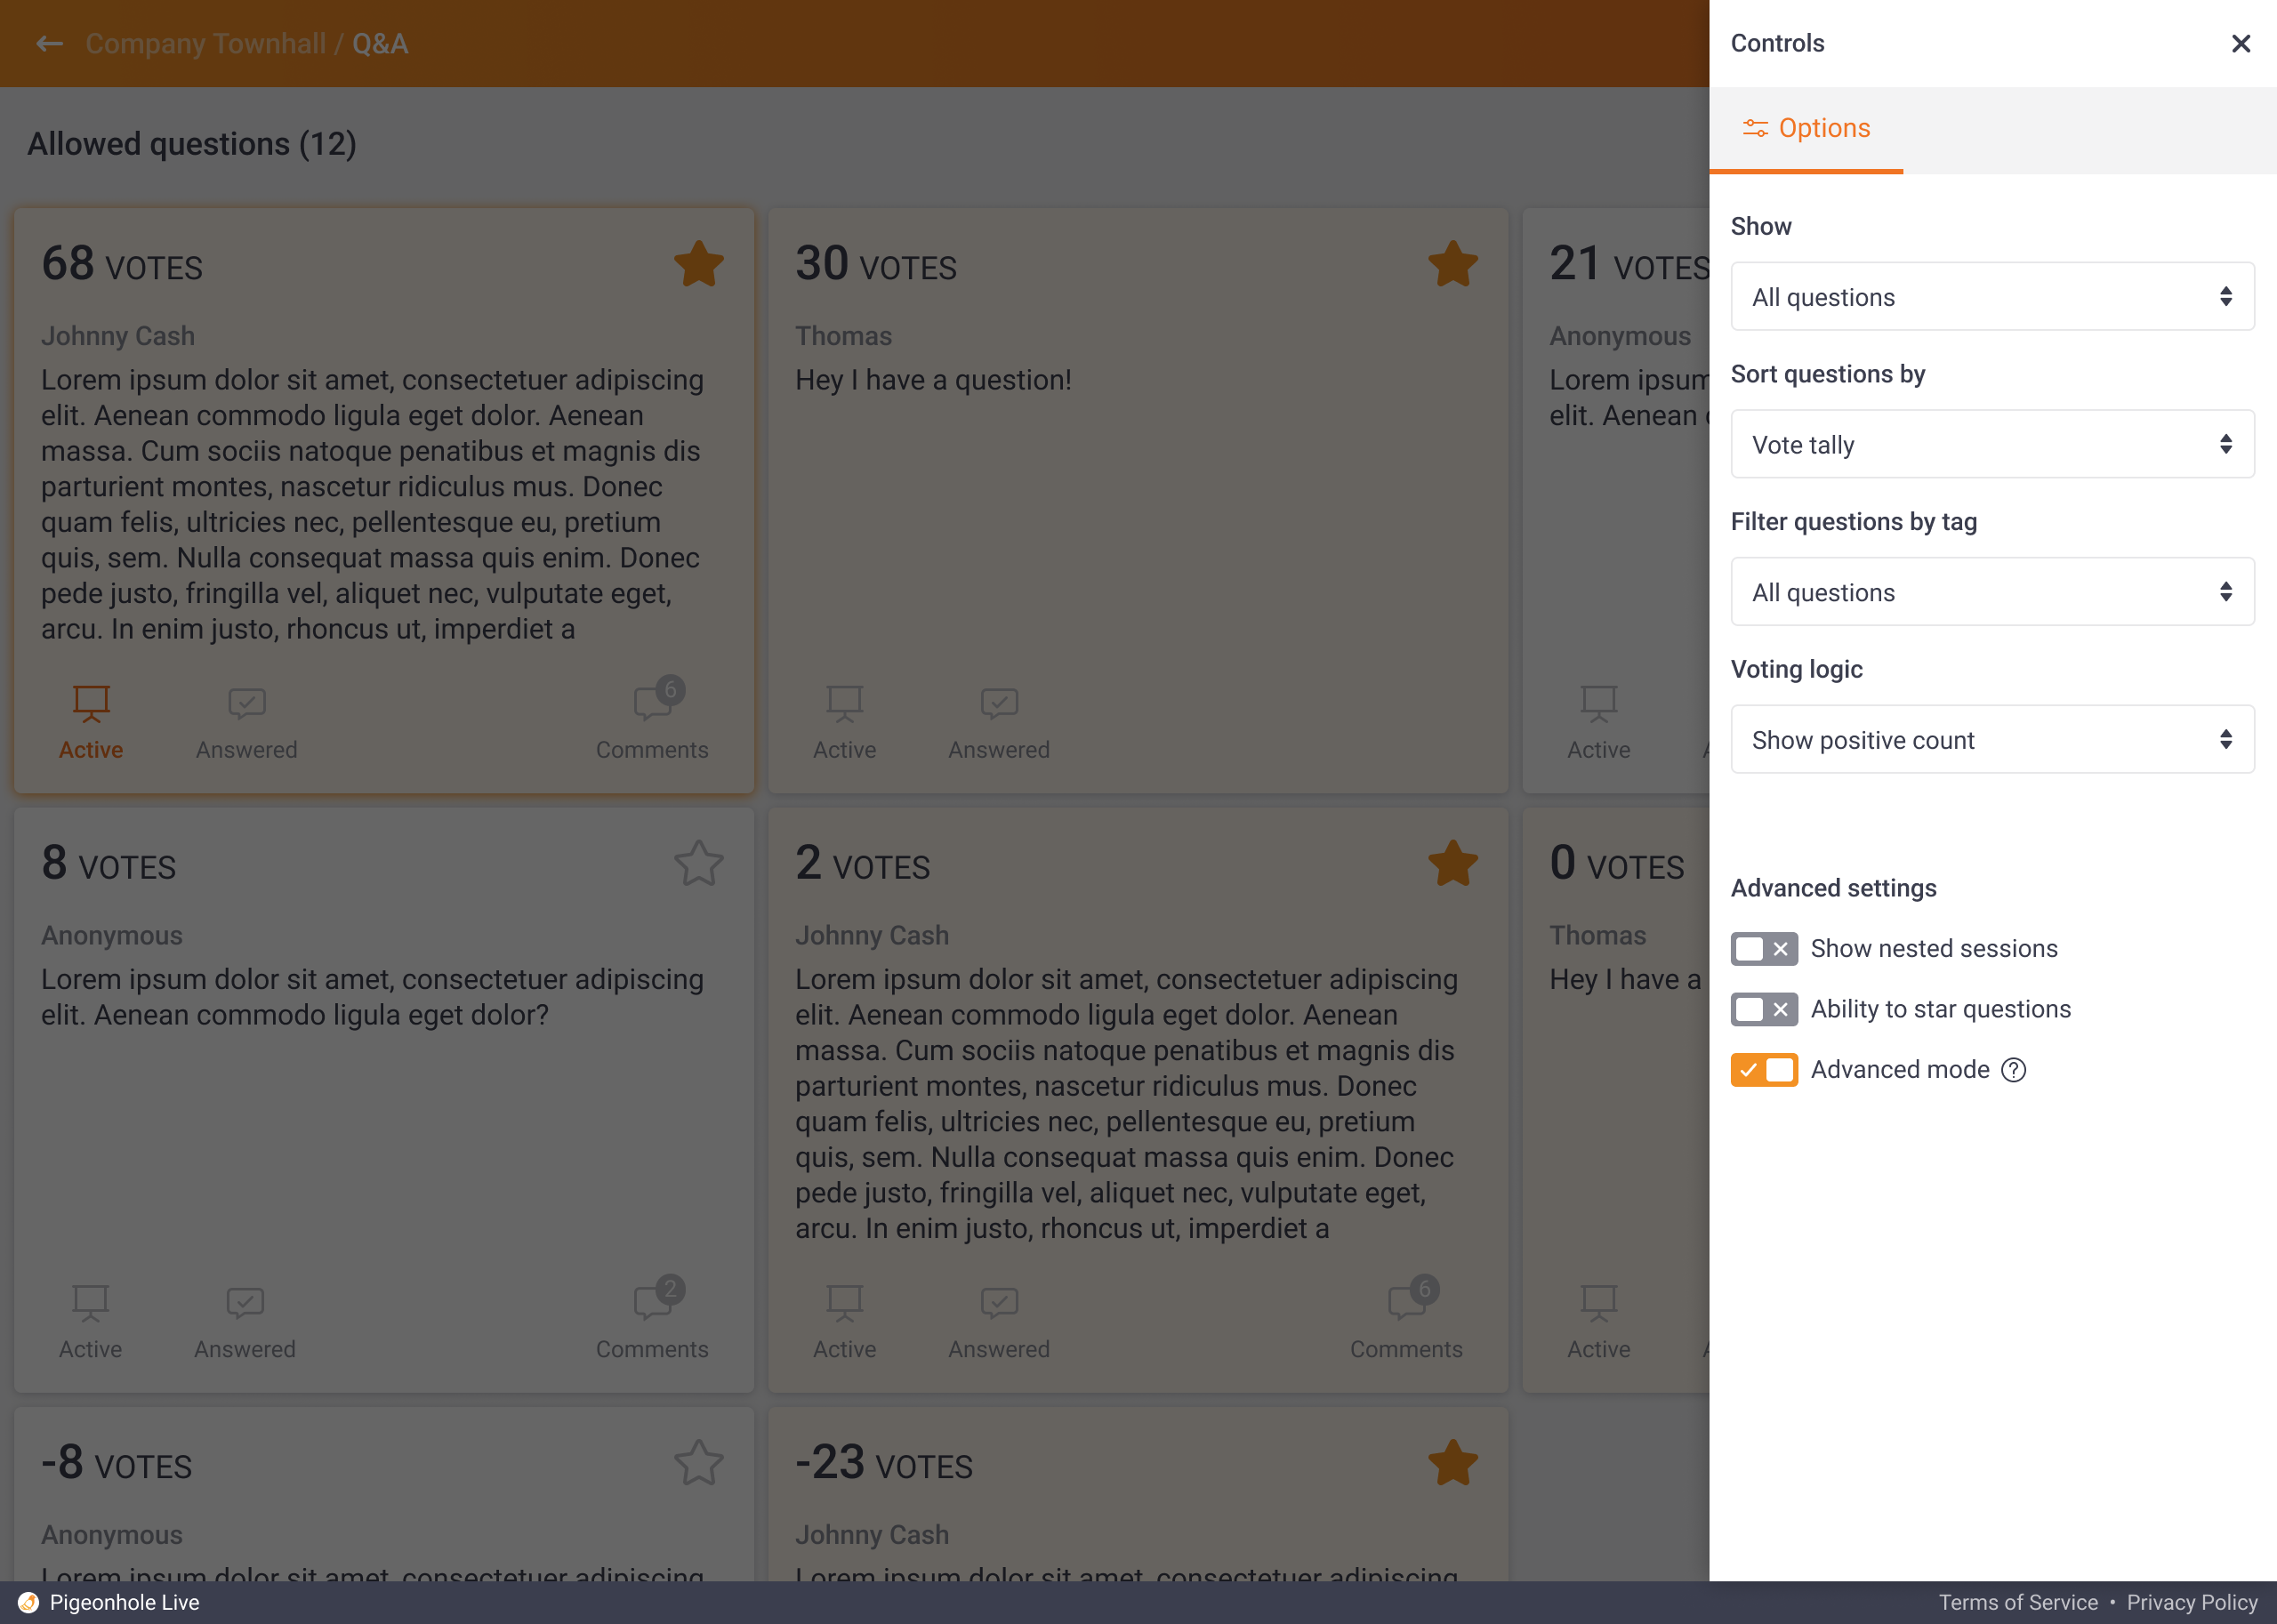This screenshot has width=2277, height=1624.
Task: Open the Show dropdown set to All questions
Action: [x=1992, y=296]
